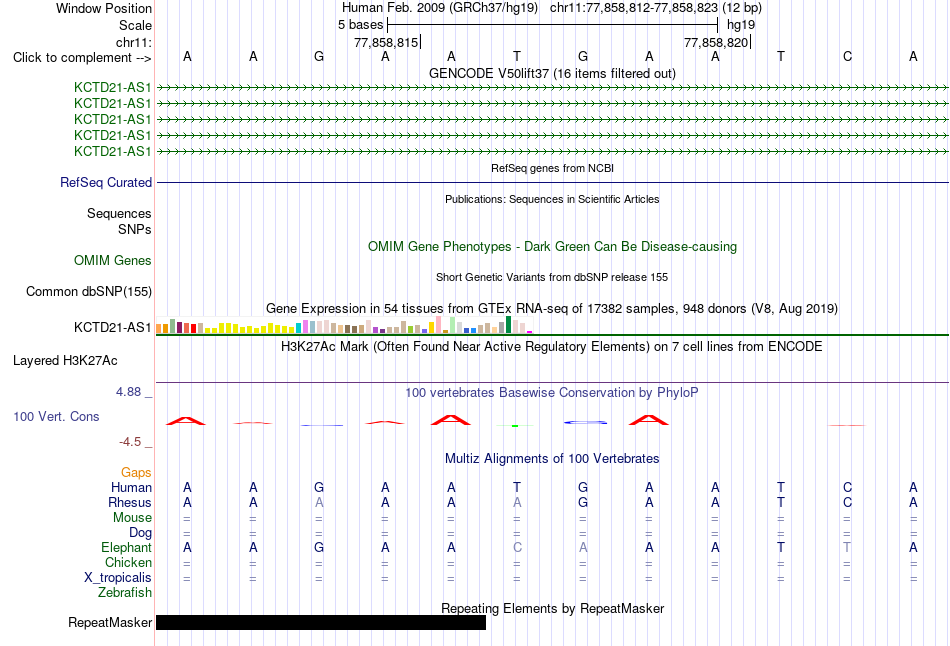Click 'Publications: Sequences in Scientific Articles' title
The height and width of the screenshot is (646, 950).
click(552, 199)
